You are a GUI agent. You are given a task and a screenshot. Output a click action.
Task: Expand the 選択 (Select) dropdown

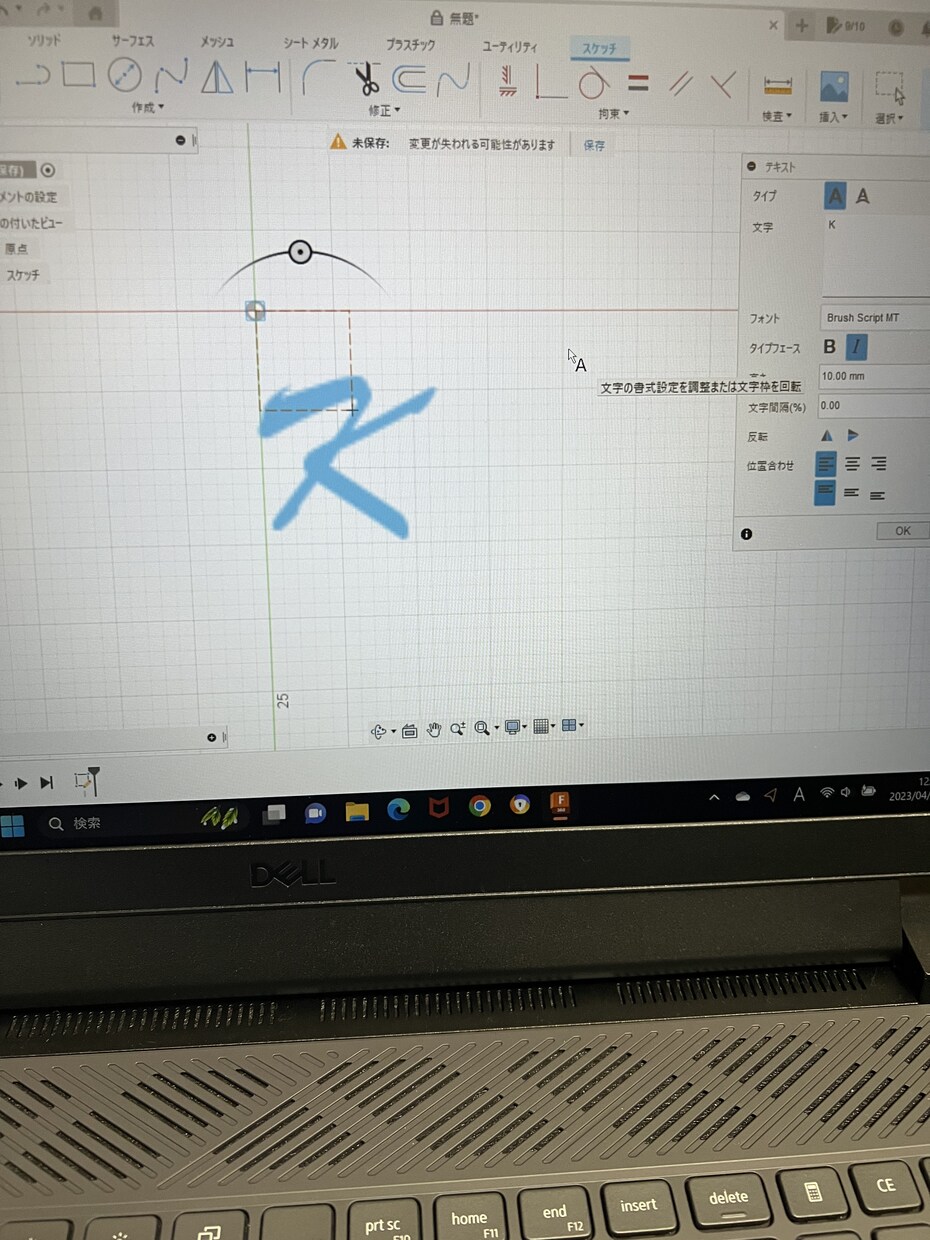[x=888, y=118]
